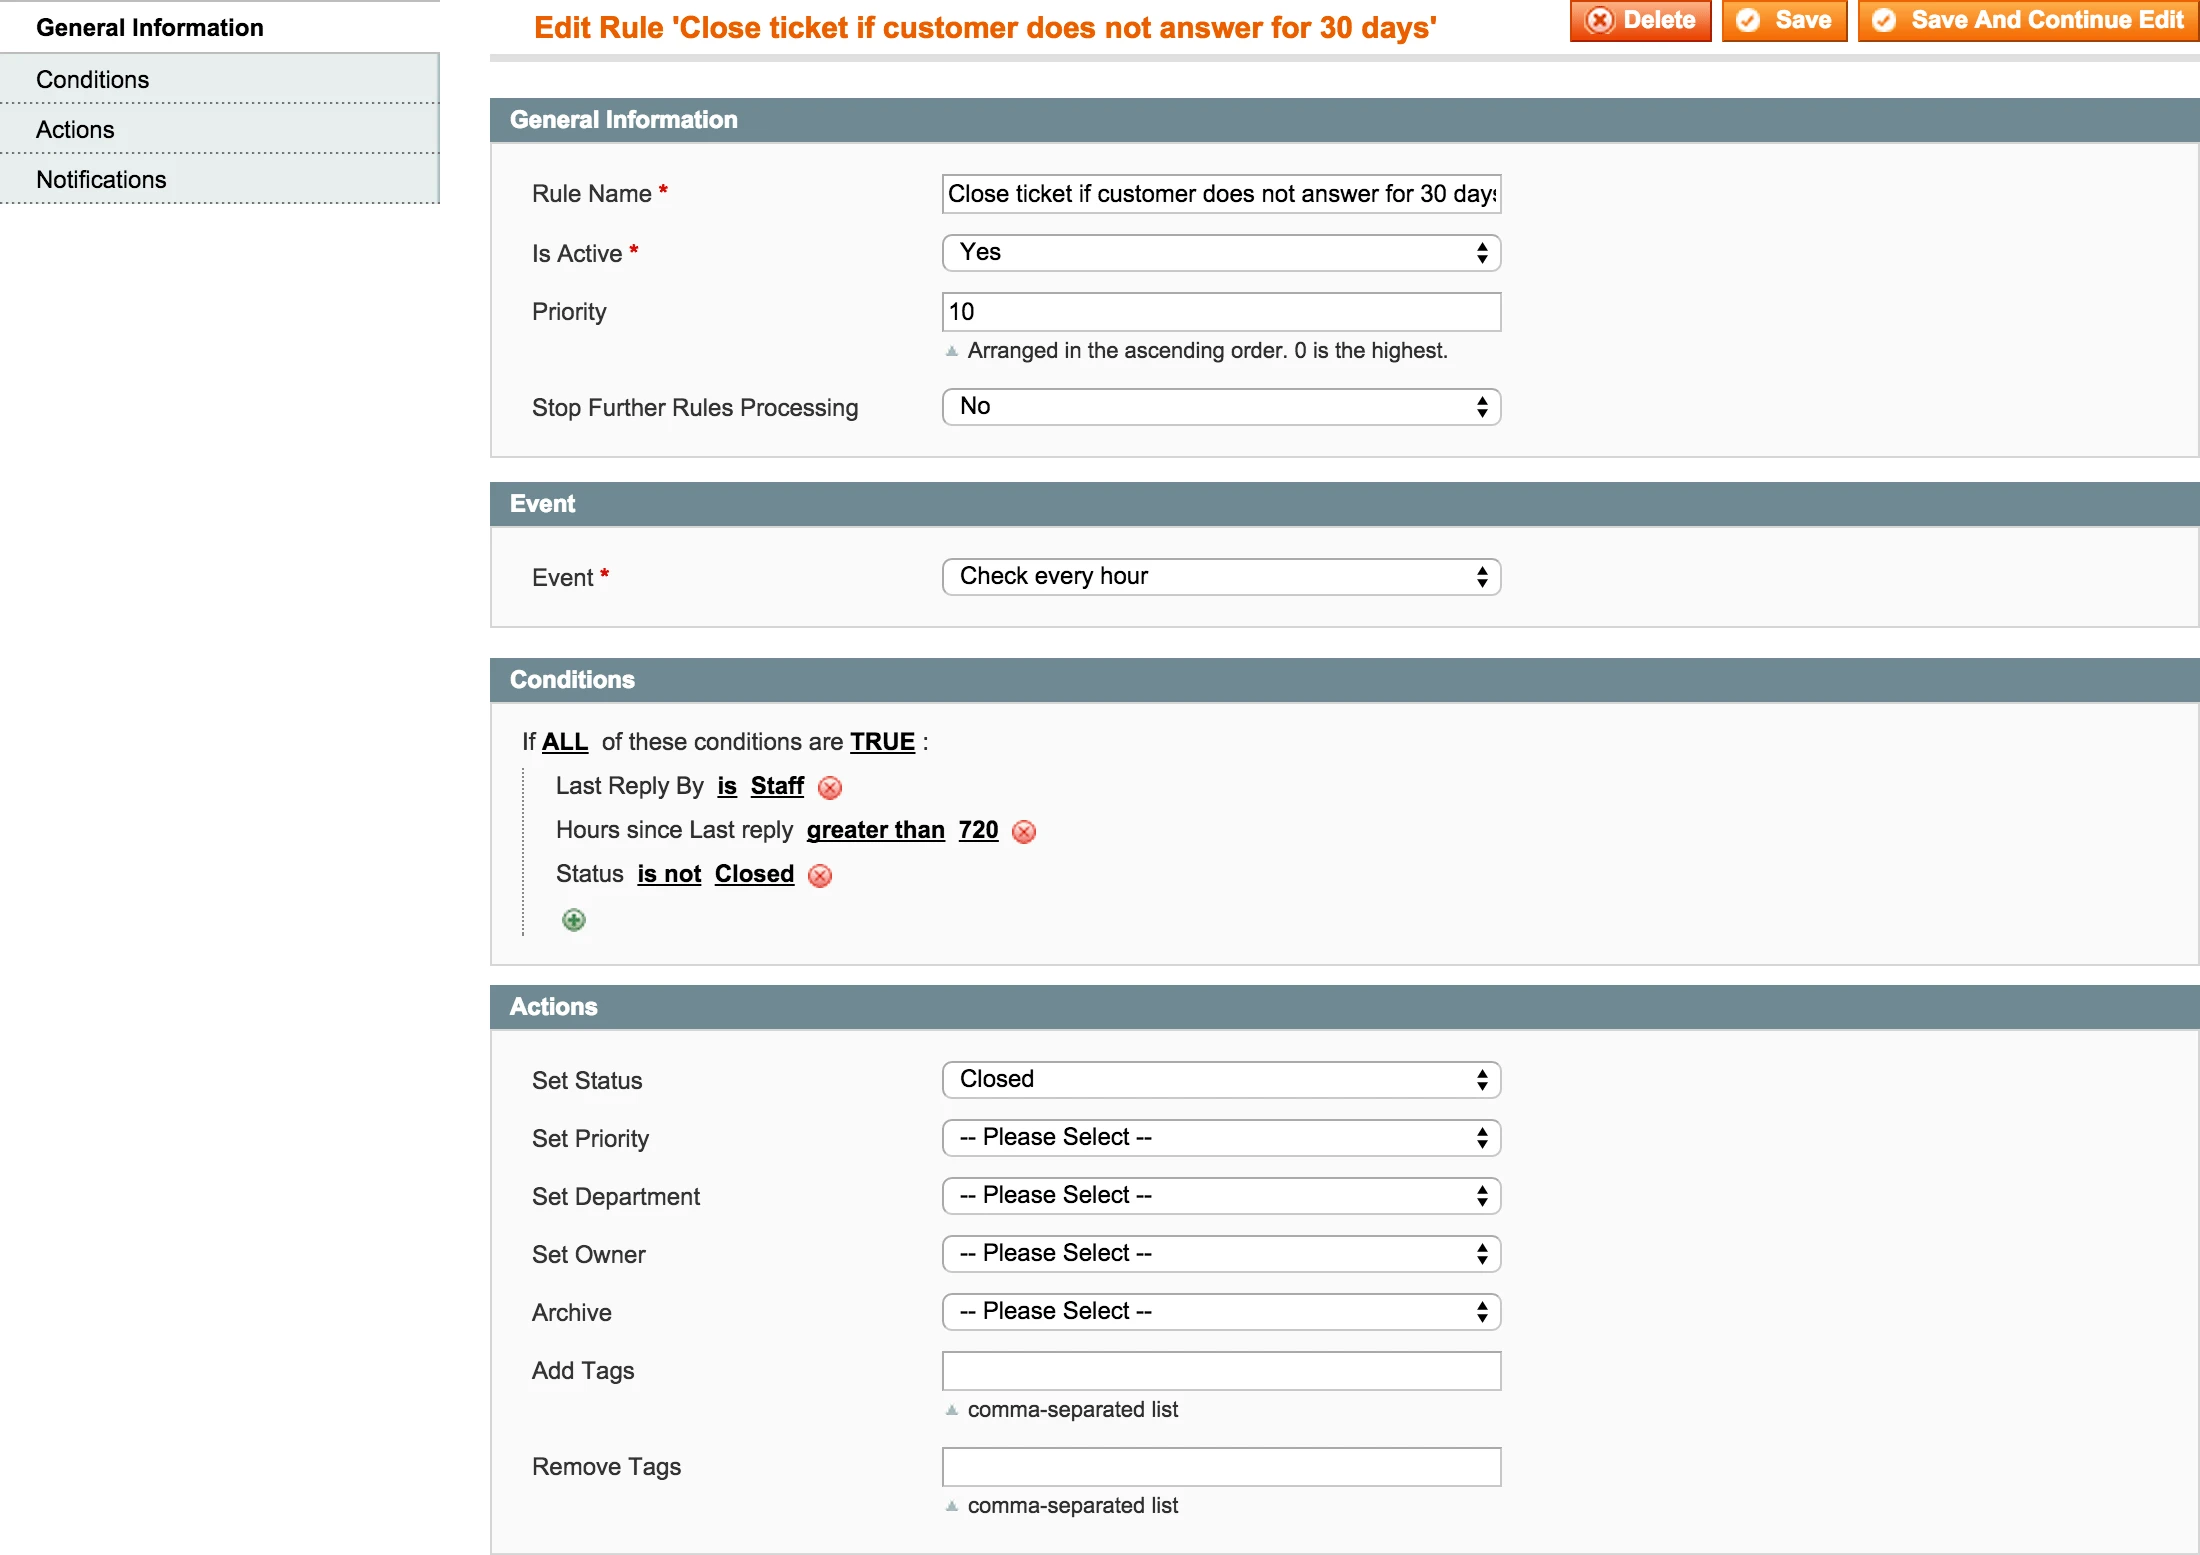Viewport: 2200px width, 1555px height.
Task: Change 'Is Active' to No
Action: [1220, 252]
